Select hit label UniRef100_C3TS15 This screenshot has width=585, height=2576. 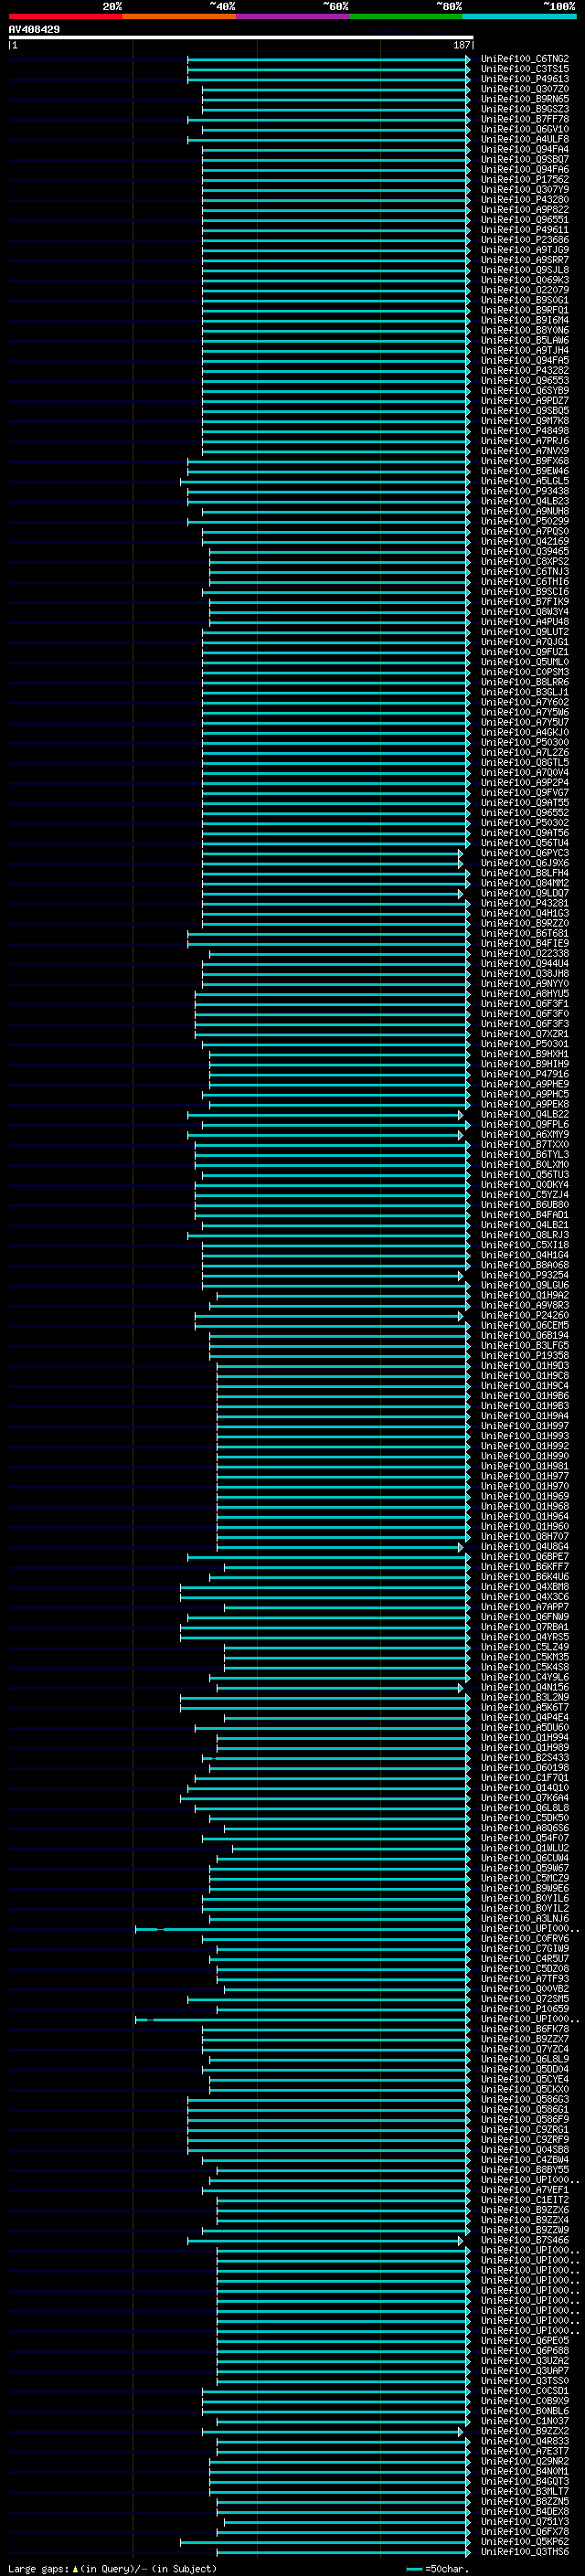(525, 69)
